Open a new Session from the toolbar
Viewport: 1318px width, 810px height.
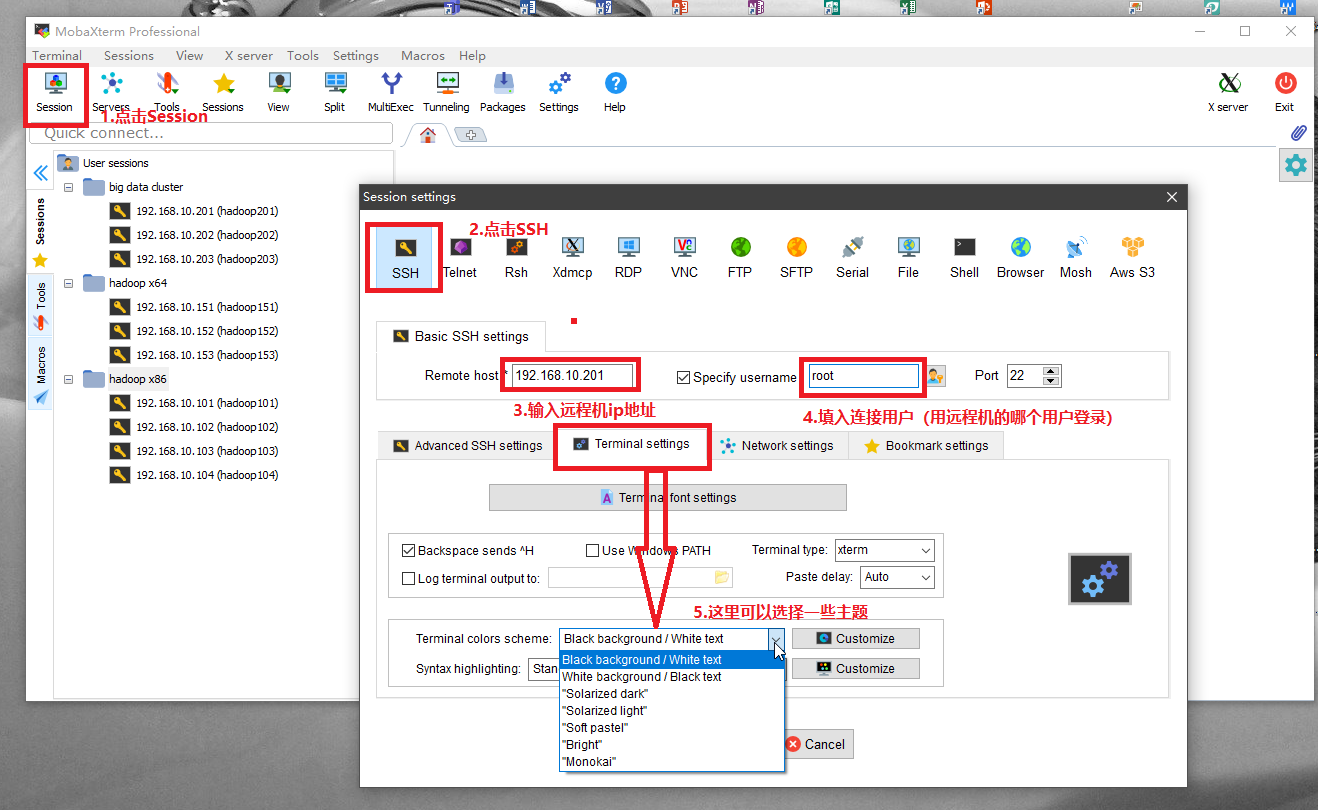(x=54, y=92)
